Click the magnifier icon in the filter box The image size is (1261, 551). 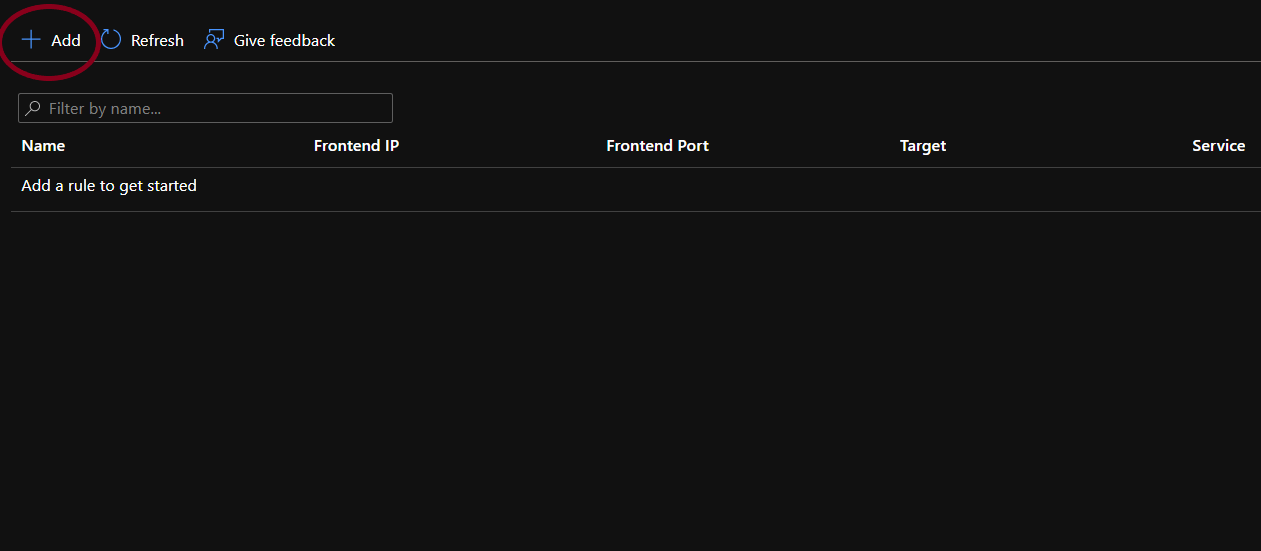(33, 108)
